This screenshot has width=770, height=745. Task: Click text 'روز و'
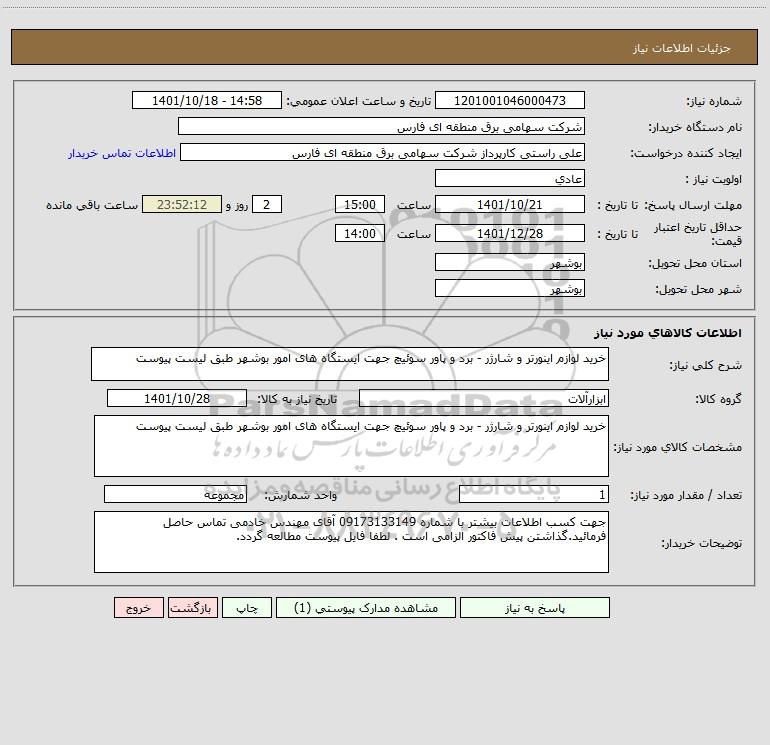[x=237, y=205]
